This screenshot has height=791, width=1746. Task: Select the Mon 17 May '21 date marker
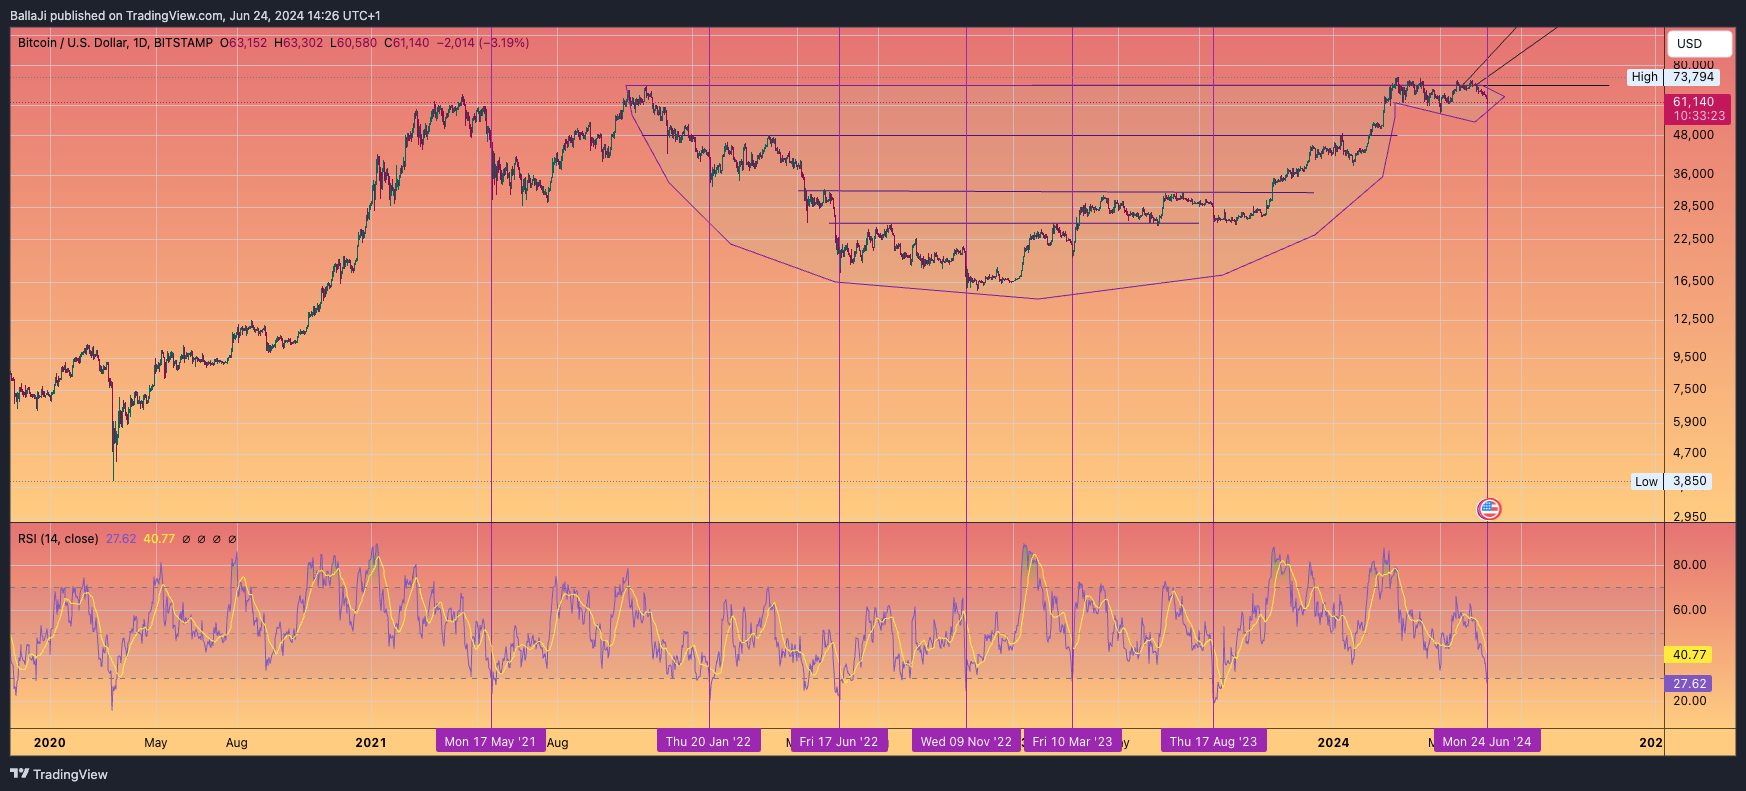pyautogui.click(x=490, y=741)
